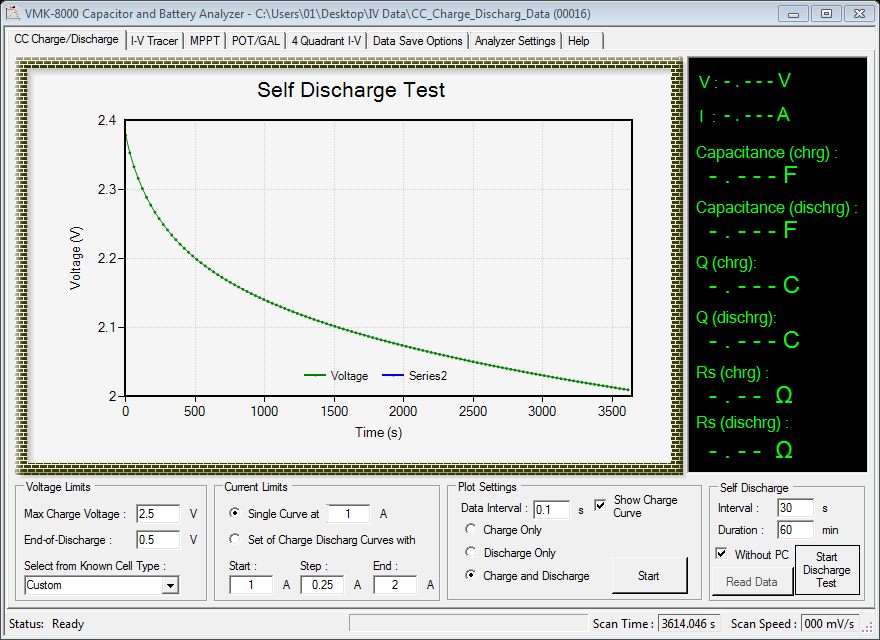
Task: Click the Status: Ready text
Action: click(47, 624)
